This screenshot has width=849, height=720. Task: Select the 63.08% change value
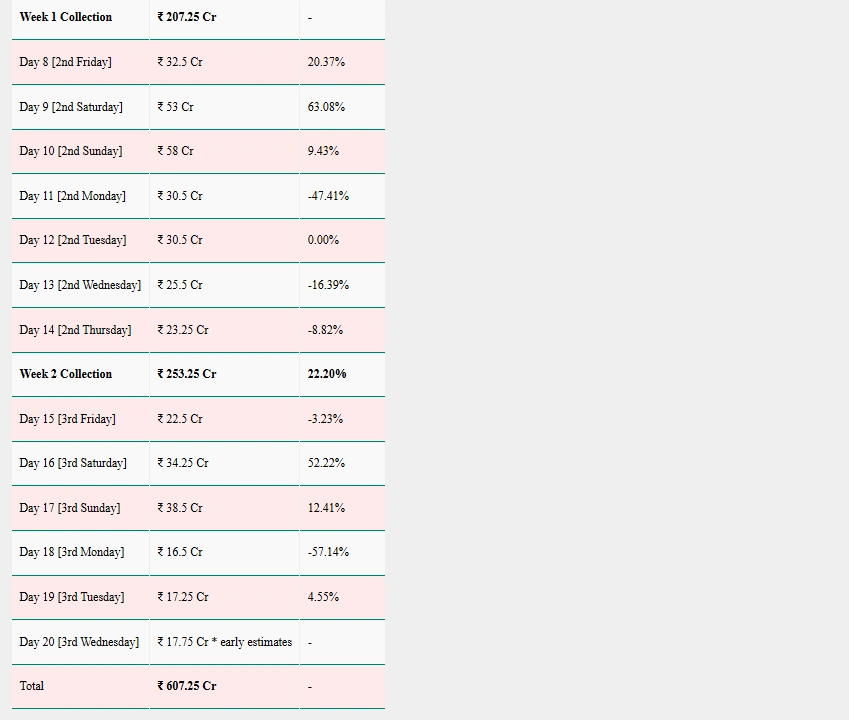click(x=326, y=107)
